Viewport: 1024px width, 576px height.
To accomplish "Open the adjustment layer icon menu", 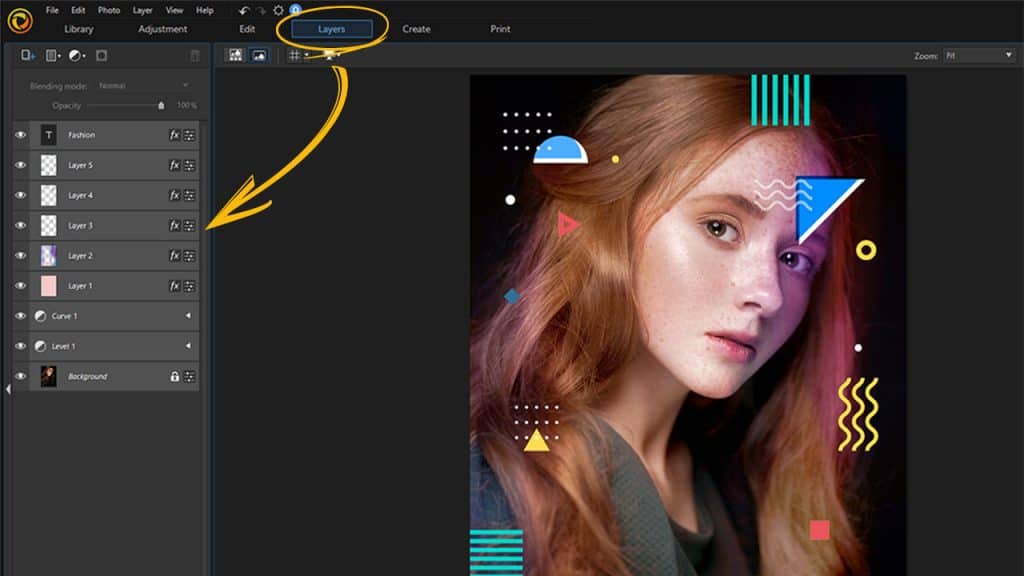I will 77,56.
